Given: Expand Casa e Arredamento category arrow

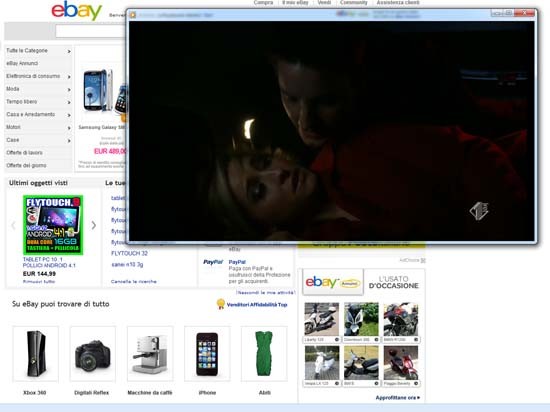Looking at the screenshot, I should pos(69,115).
